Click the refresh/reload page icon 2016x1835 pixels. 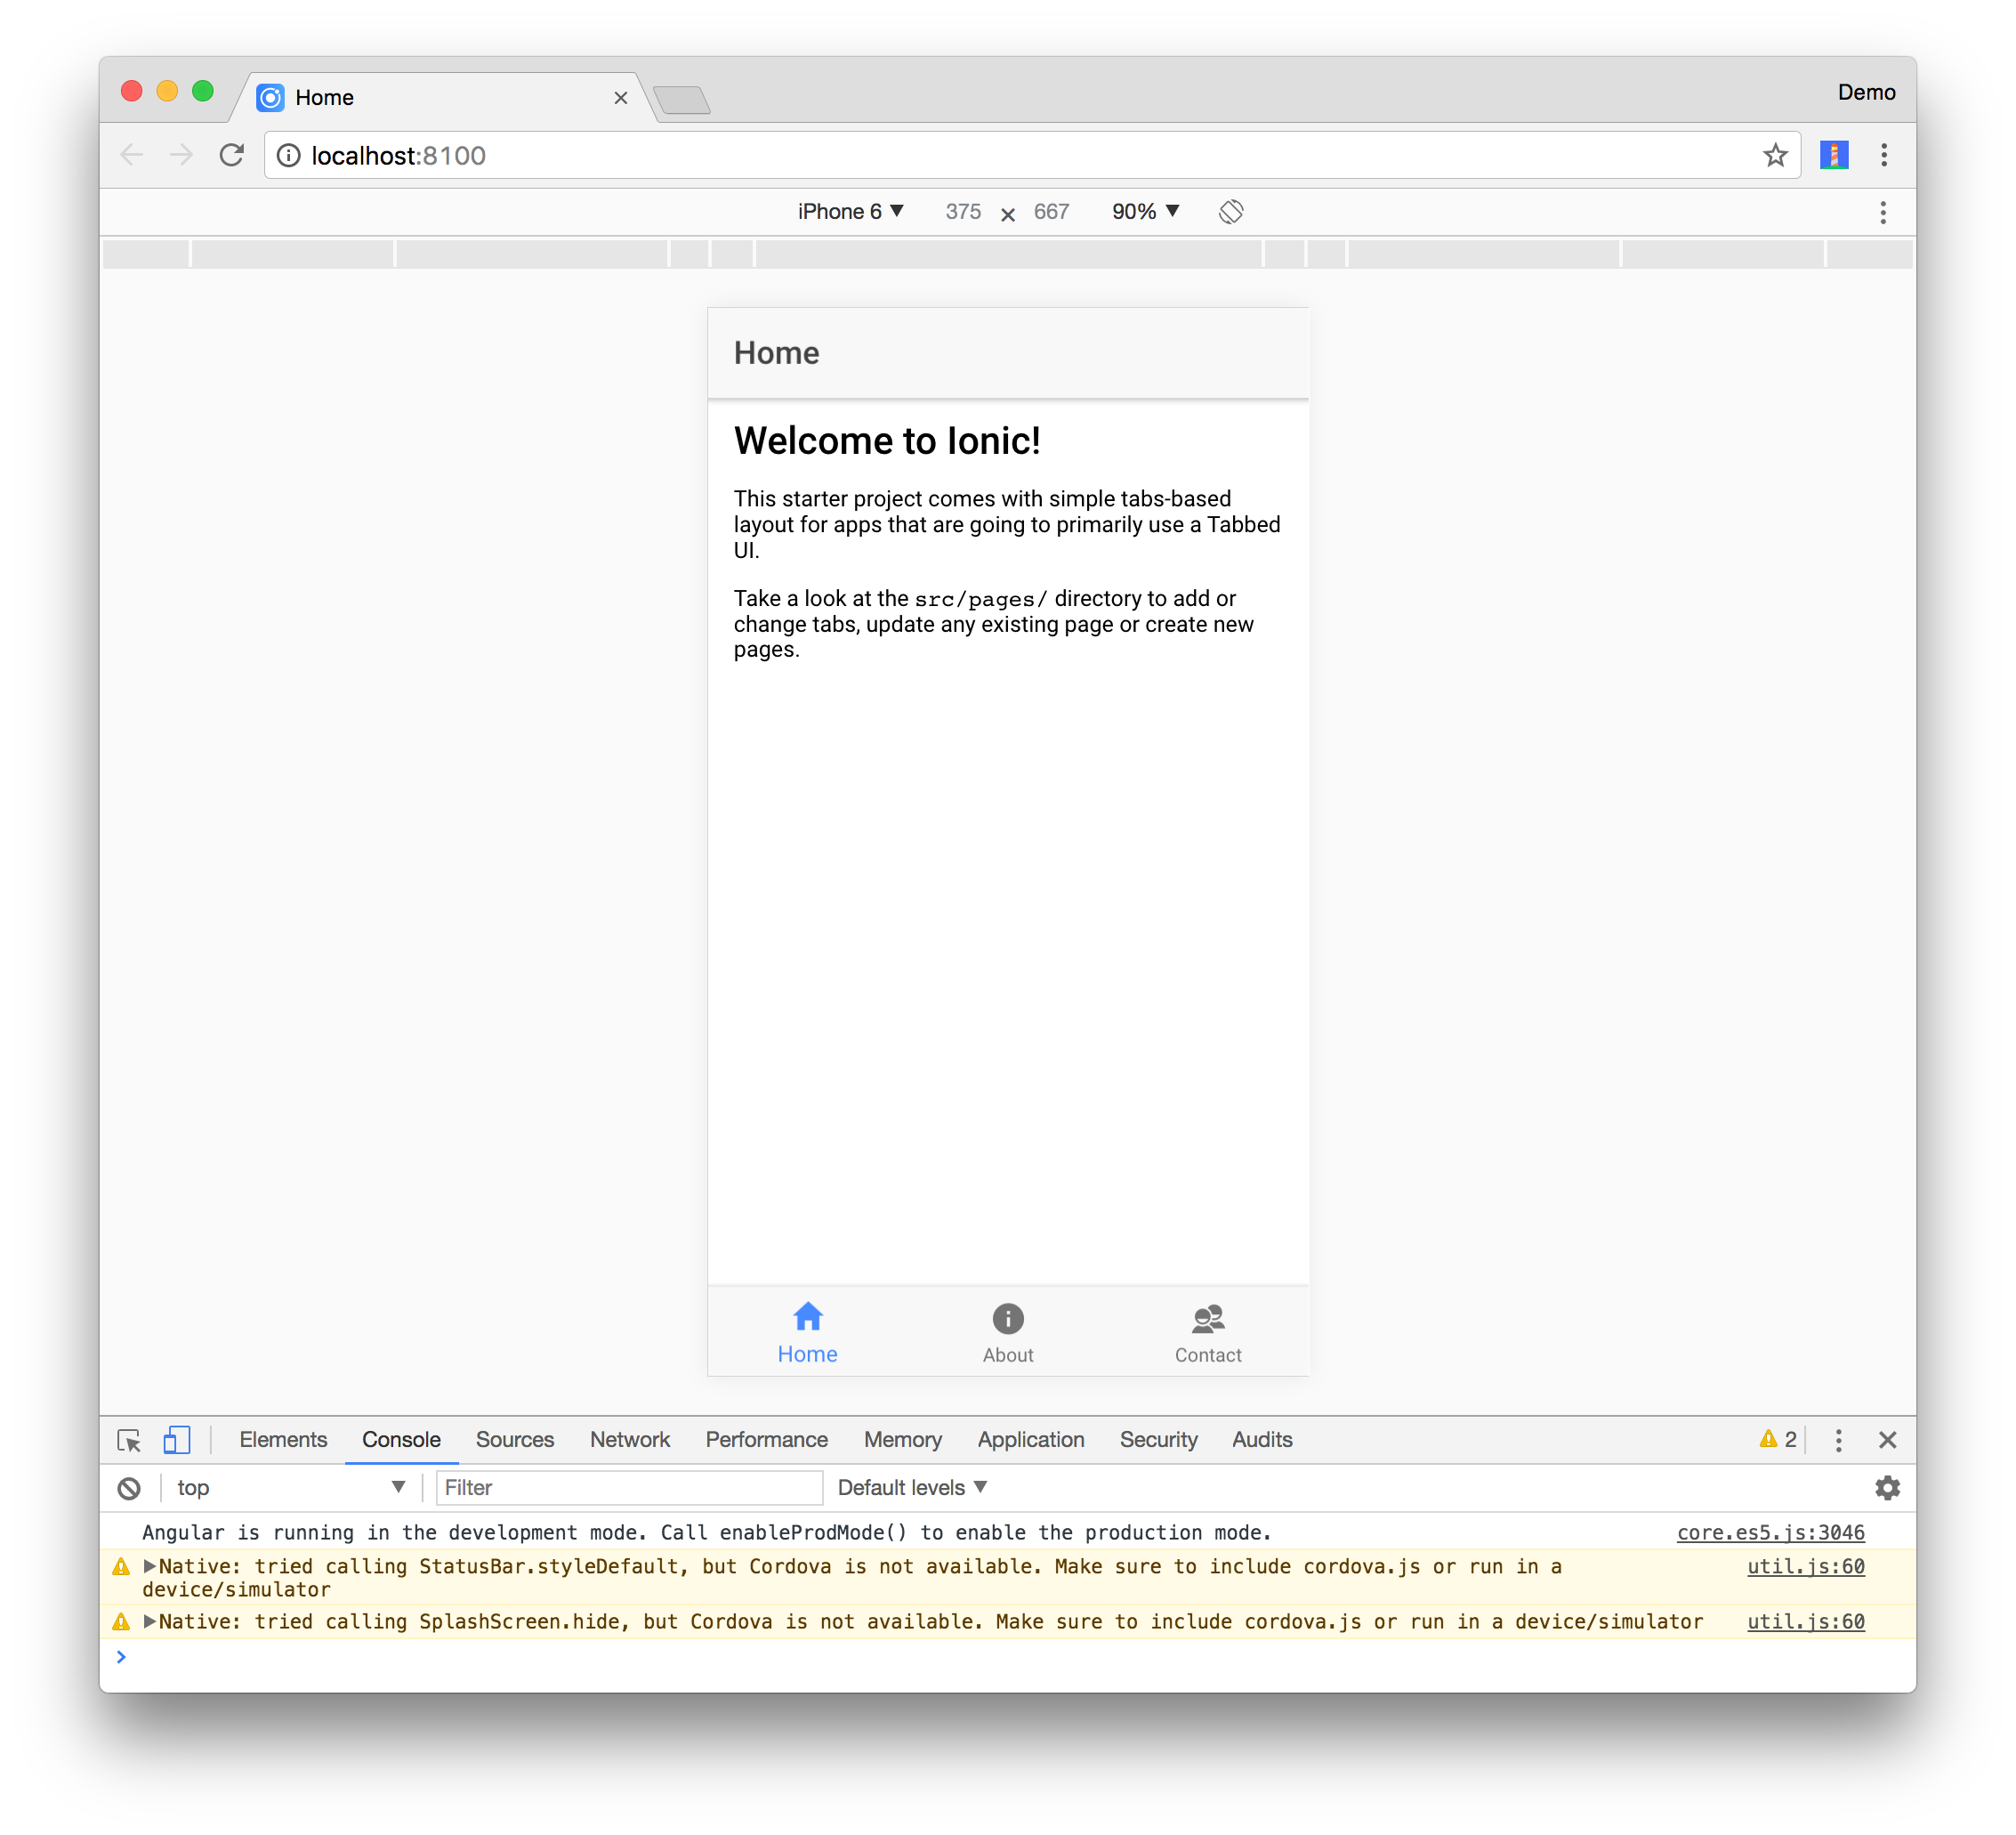234,157
